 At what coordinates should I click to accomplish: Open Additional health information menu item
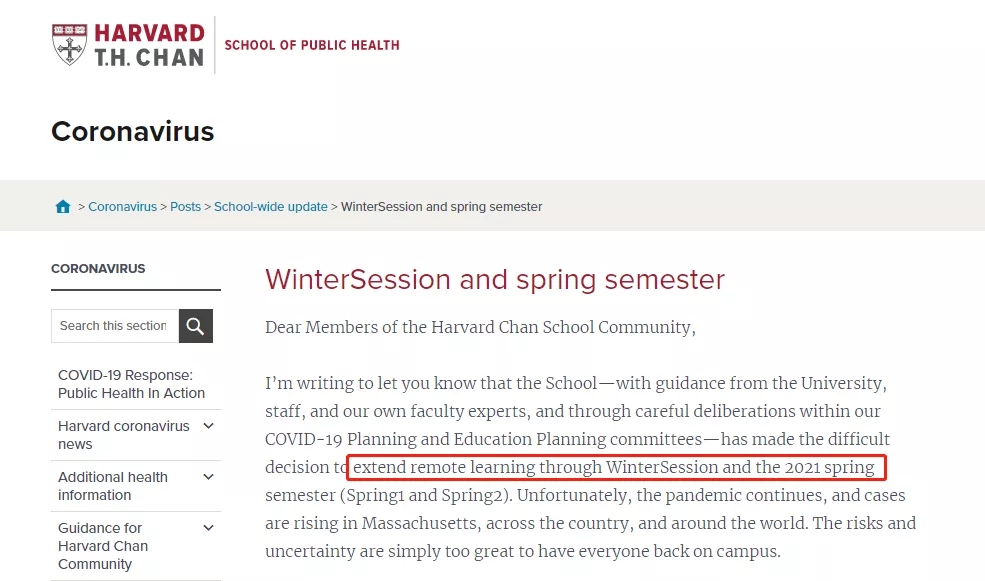pos(113,486)
